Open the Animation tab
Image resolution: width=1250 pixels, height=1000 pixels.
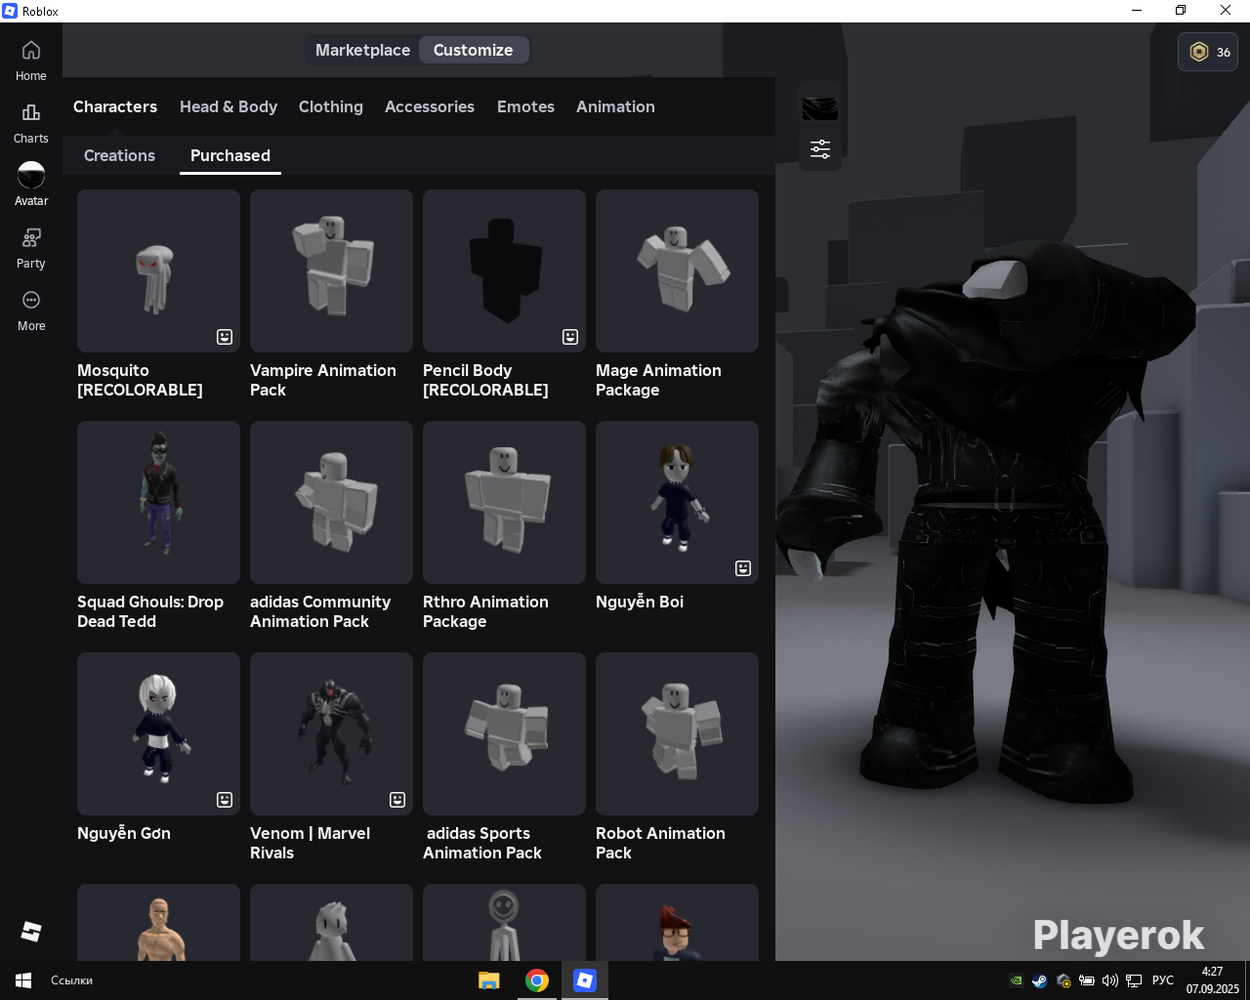615,107
